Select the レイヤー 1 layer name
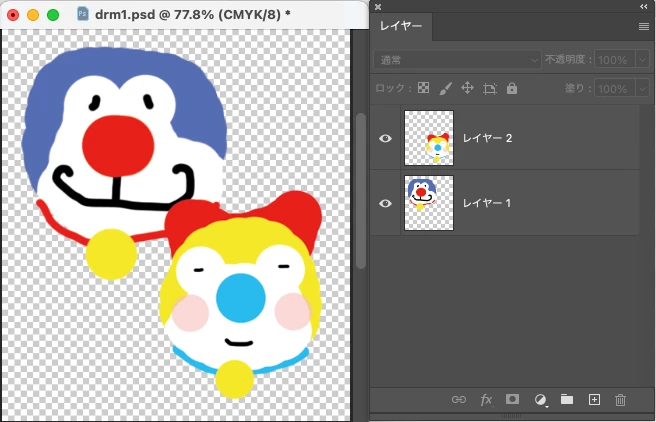The height and width of the screenshot is (422, 656). [x=487, y=203]
